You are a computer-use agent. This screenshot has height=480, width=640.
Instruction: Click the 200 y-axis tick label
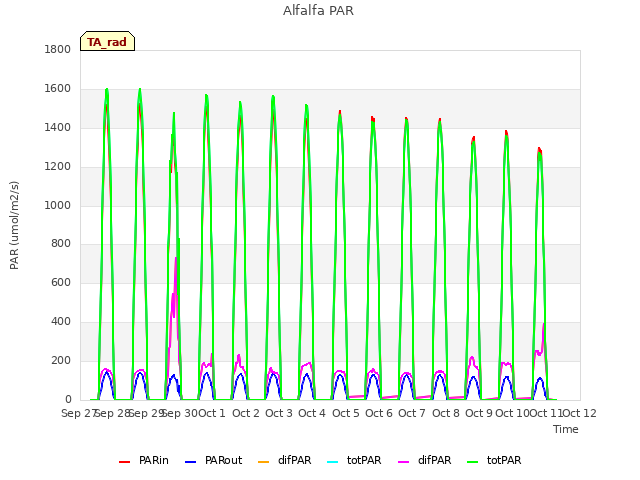pos(61,361)
